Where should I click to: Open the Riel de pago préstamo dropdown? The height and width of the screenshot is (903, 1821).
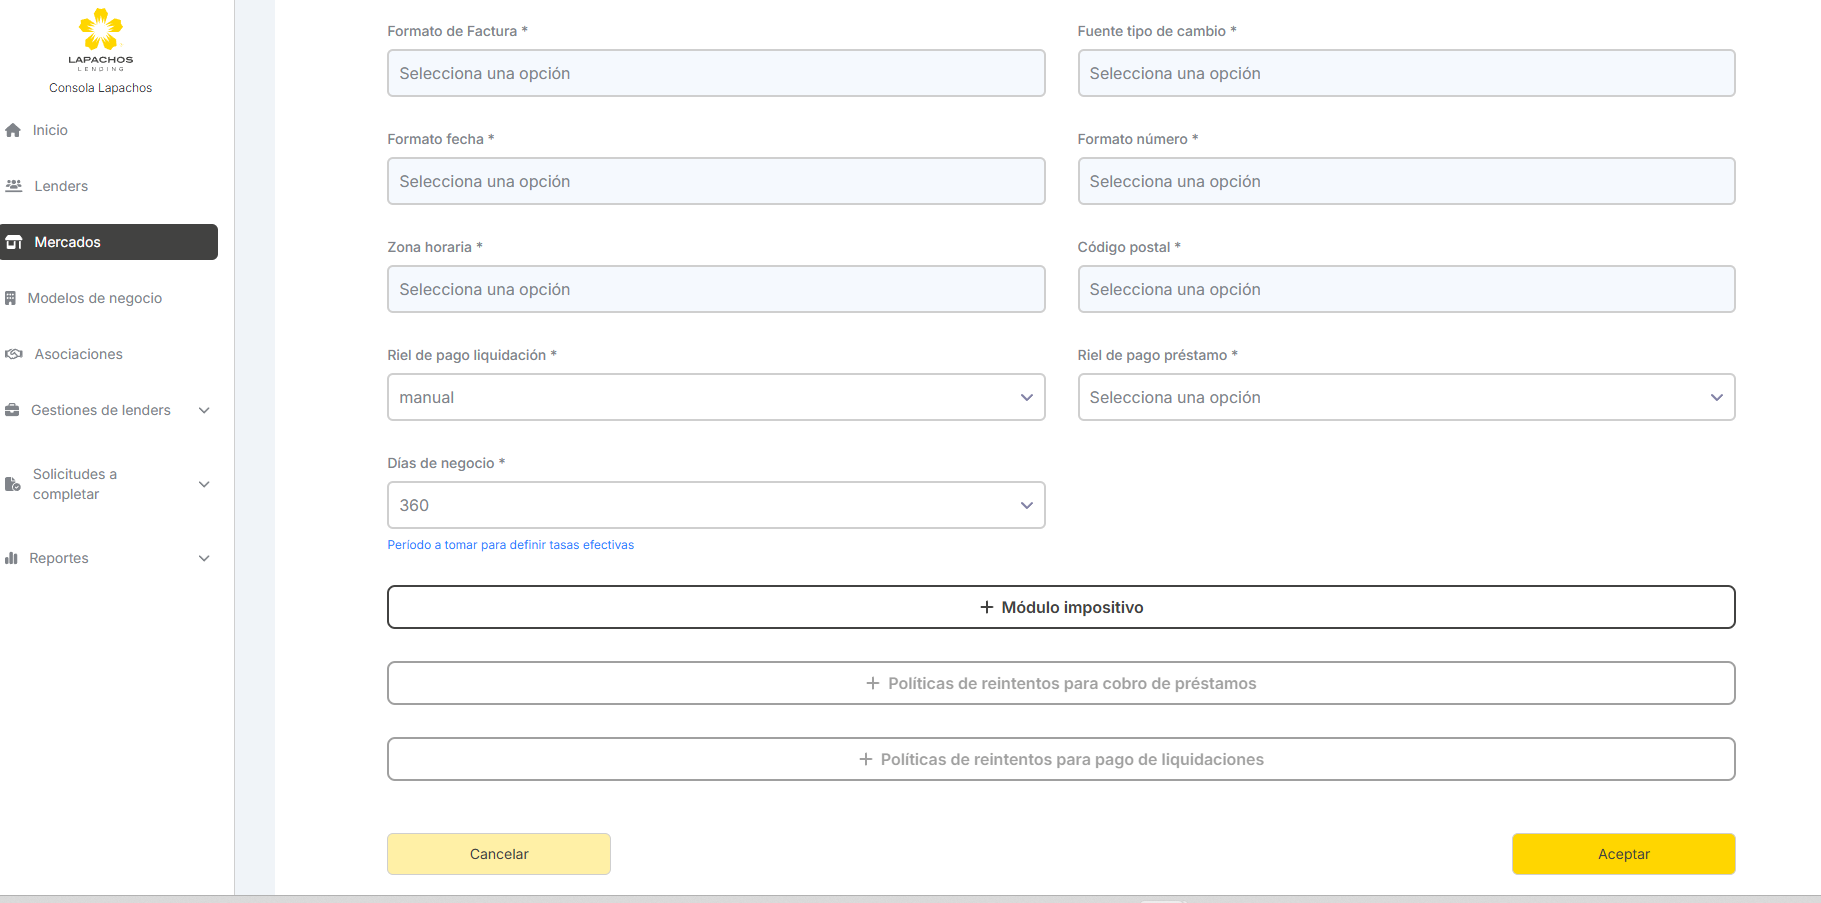1405,397
